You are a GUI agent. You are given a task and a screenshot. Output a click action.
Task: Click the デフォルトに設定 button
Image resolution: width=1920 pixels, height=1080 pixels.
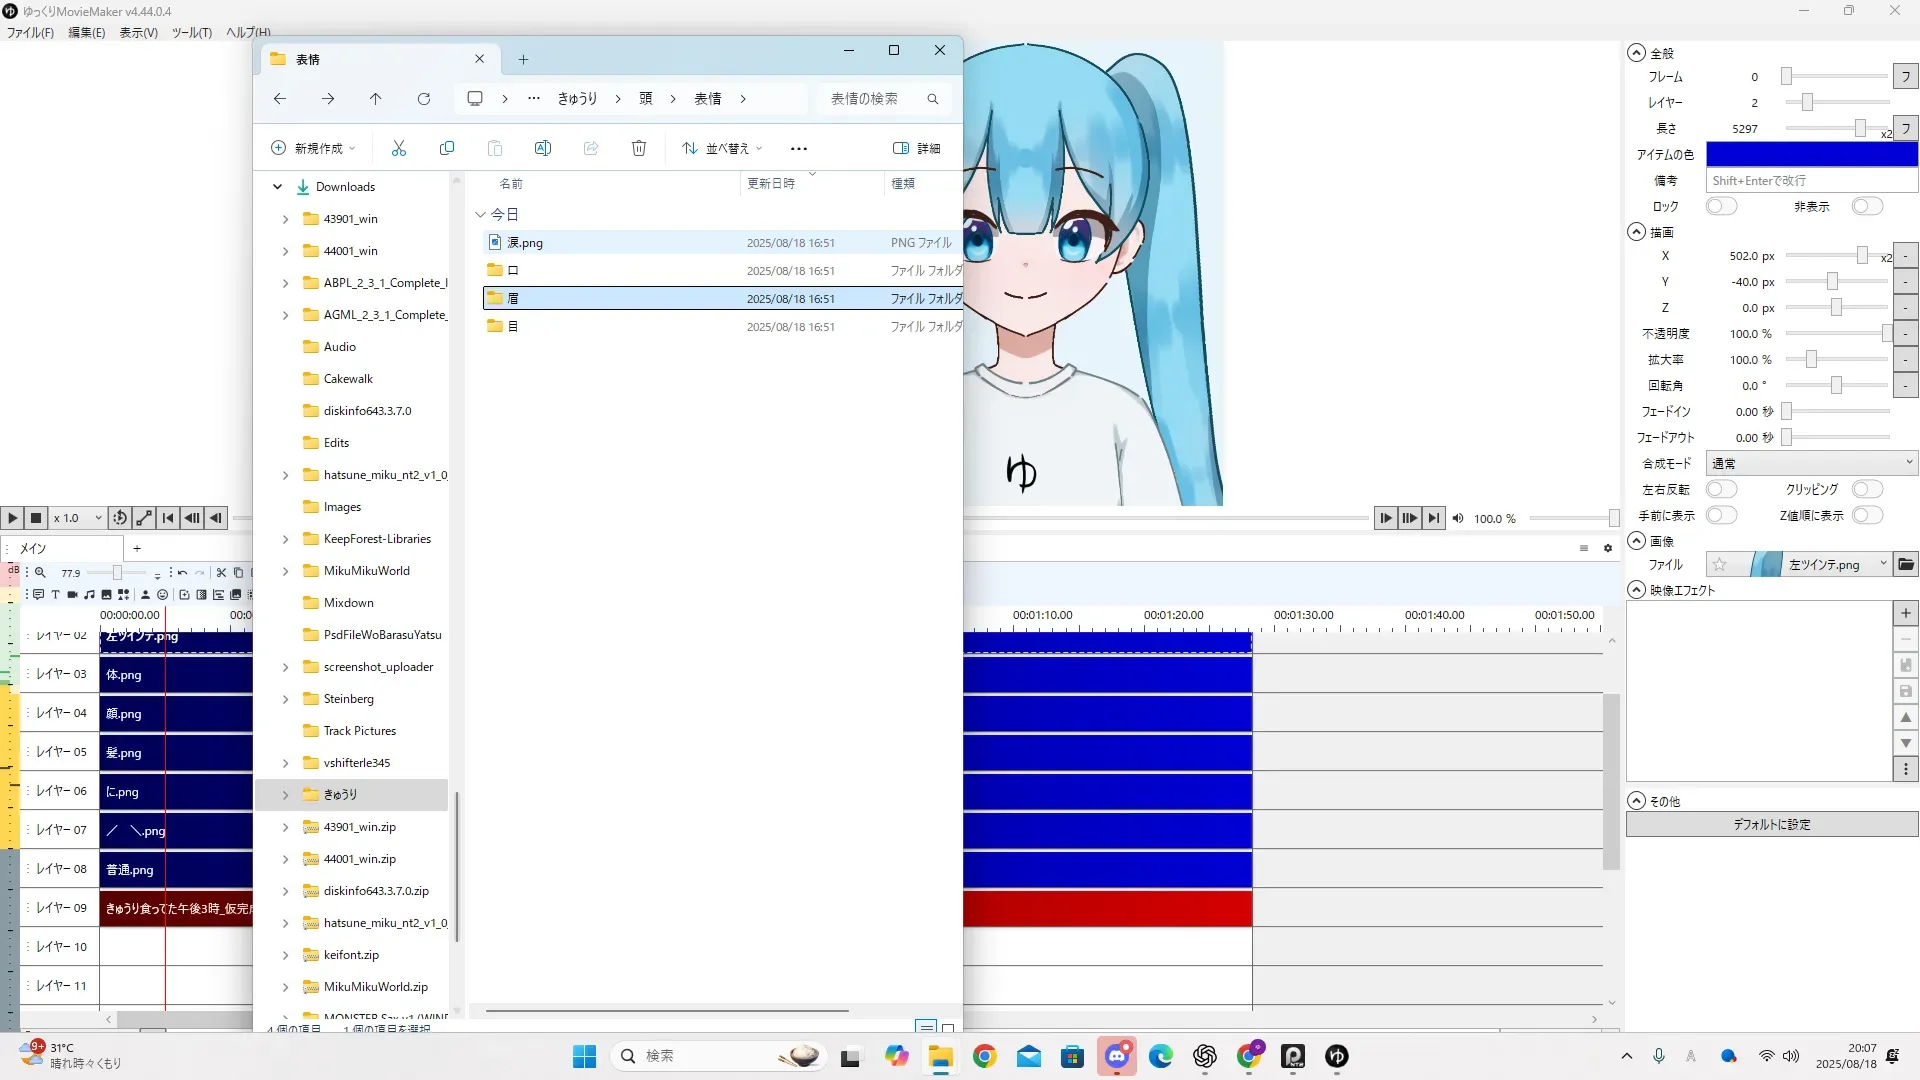[1771, 825]
